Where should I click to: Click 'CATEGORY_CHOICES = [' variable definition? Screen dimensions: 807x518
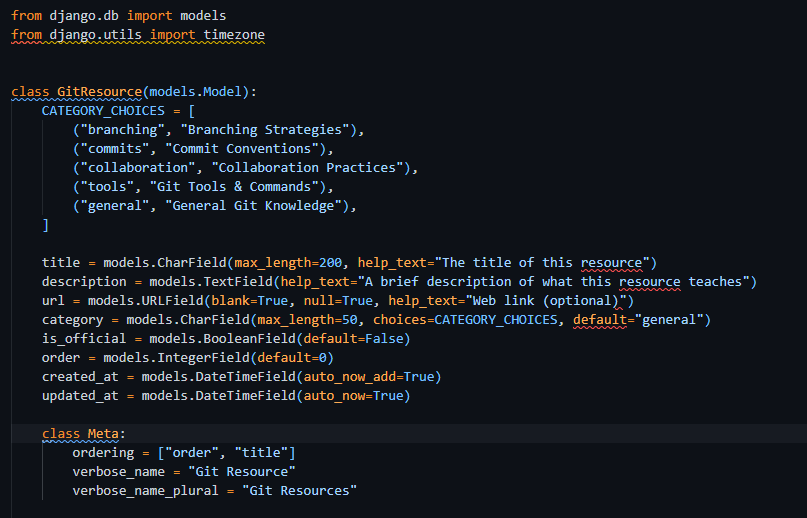pyautogui.click(x=118, y=111)
